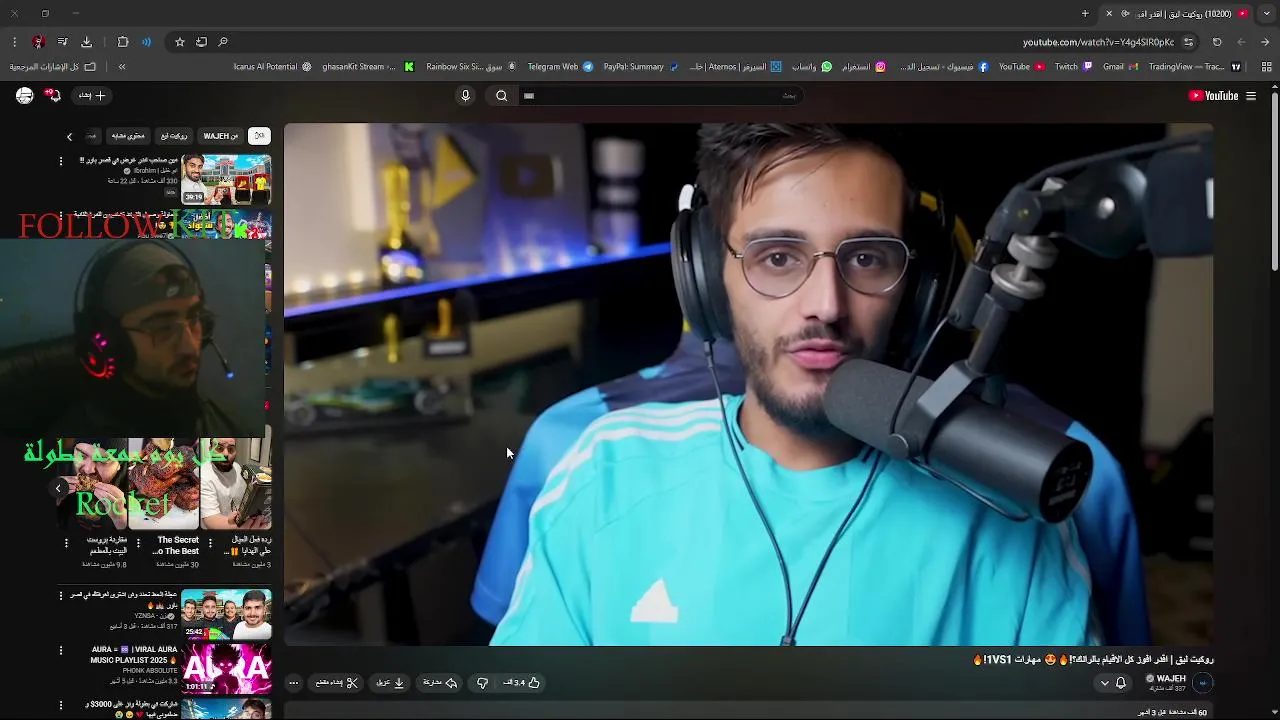
Task: Expand the bookmarks overflow chevron
Action: tap(122, 67)
